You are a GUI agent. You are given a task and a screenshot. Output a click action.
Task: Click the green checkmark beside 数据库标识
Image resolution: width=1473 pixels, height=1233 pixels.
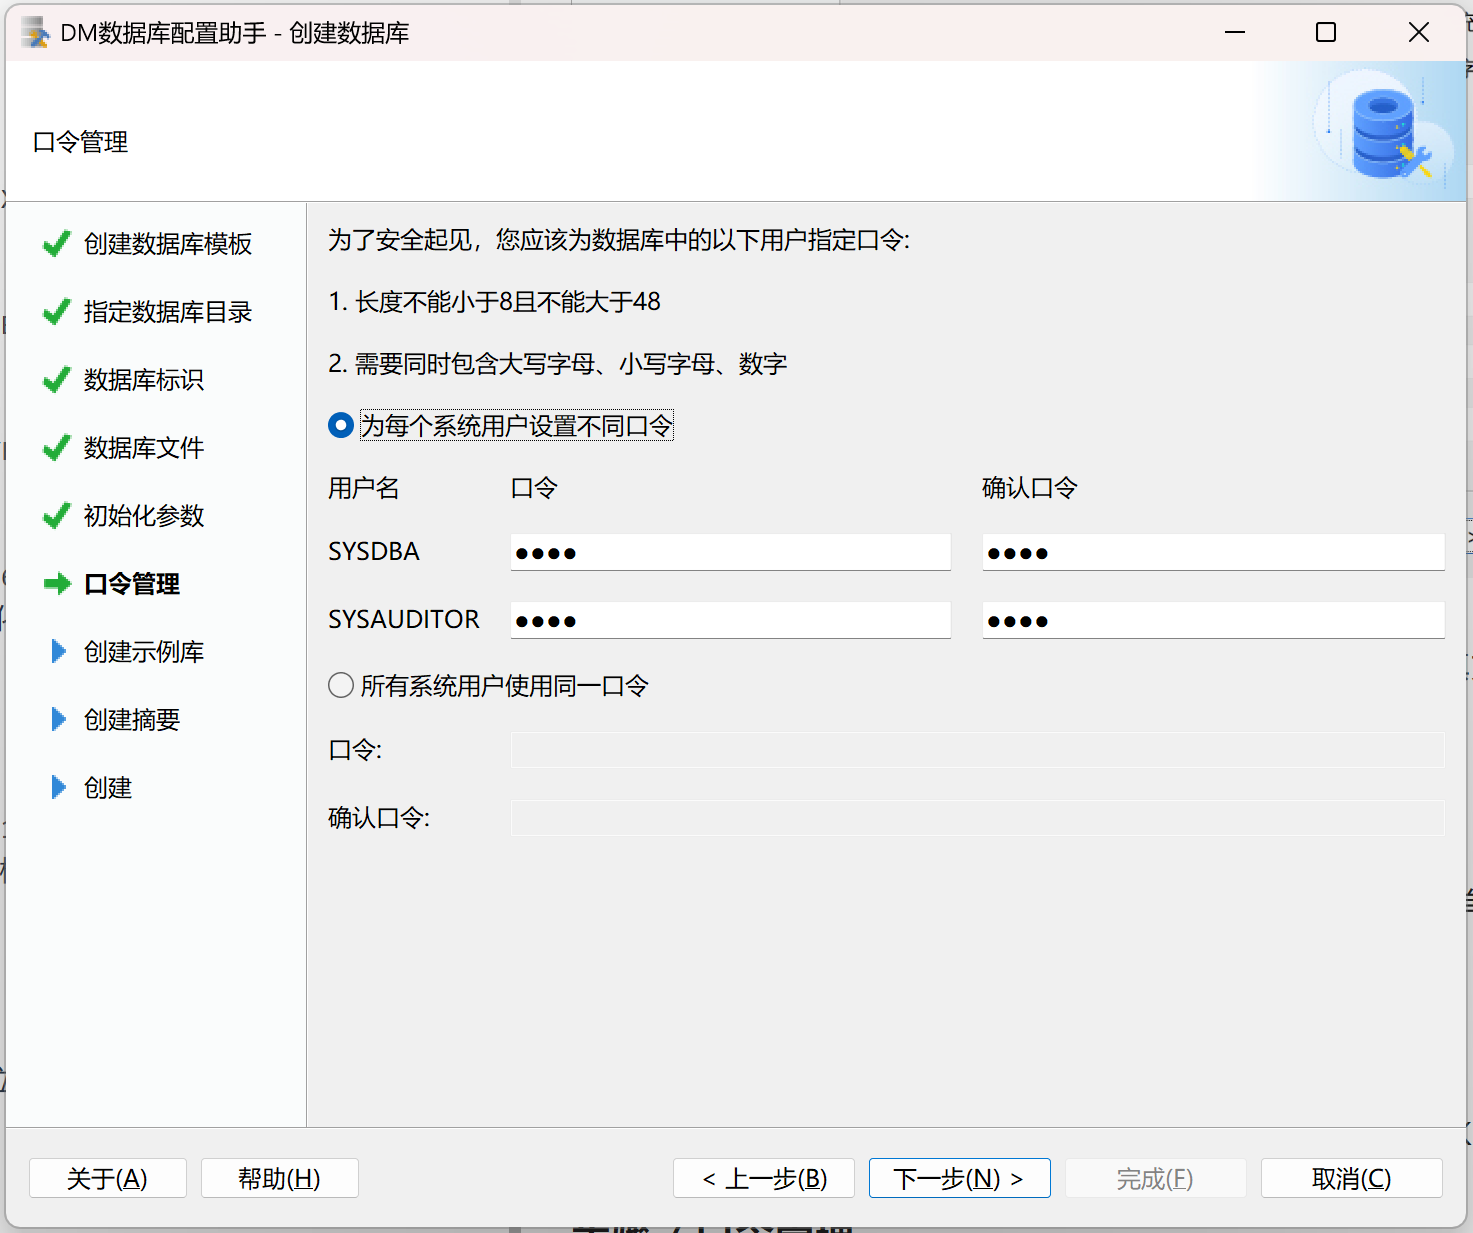point(57,380)
